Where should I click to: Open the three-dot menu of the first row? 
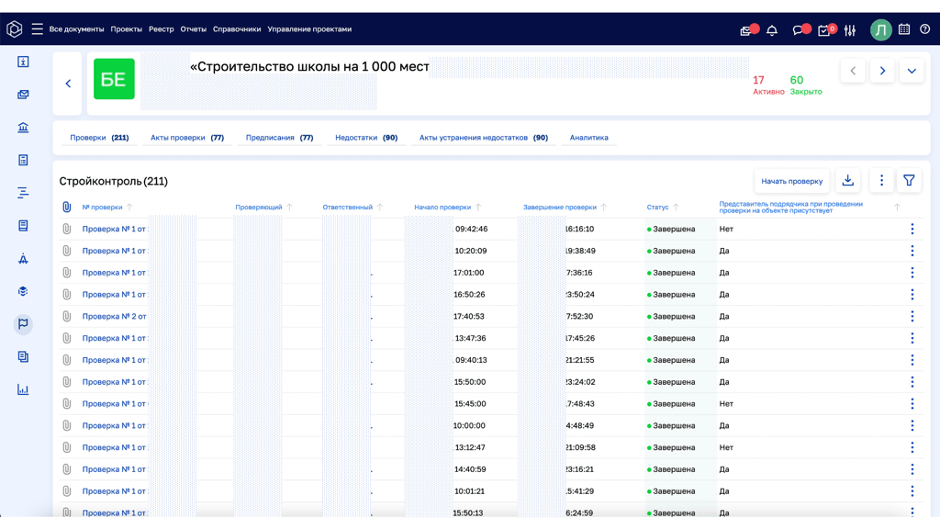(911, 229)
